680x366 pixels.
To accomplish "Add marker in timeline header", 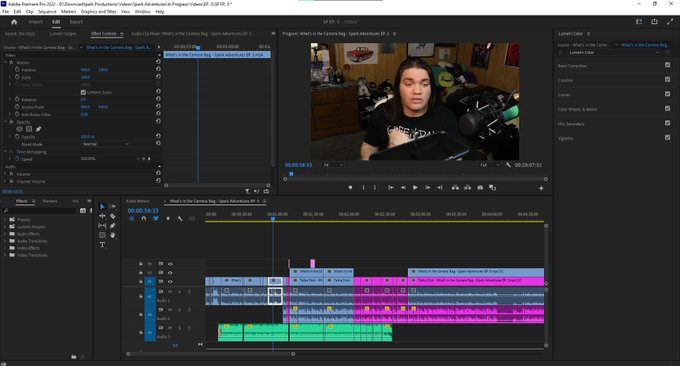I will (168, 219).
